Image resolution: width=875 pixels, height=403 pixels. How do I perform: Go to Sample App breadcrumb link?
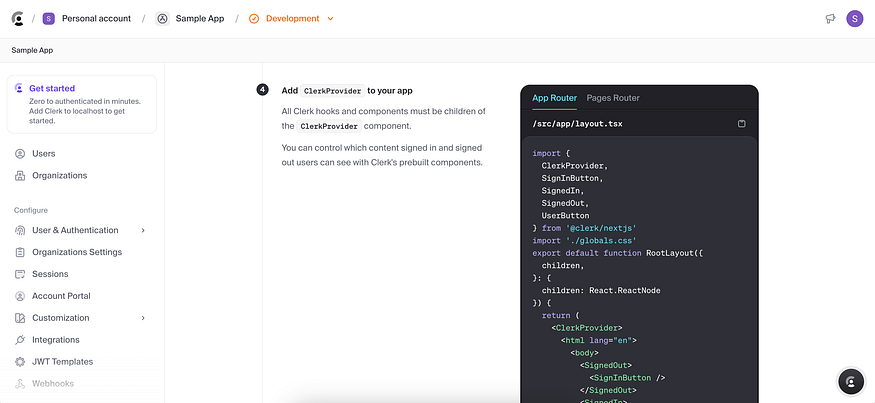coord(200,18)
